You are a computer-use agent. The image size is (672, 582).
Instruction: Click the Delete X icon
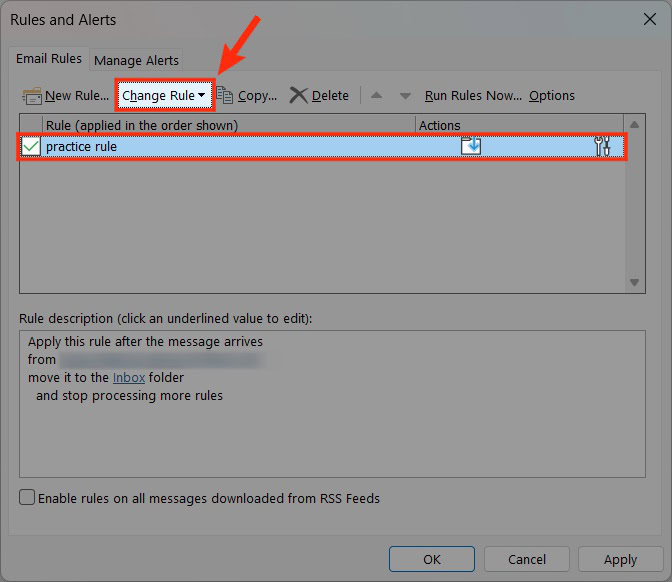pyautogui.click(x=298, y=95)
